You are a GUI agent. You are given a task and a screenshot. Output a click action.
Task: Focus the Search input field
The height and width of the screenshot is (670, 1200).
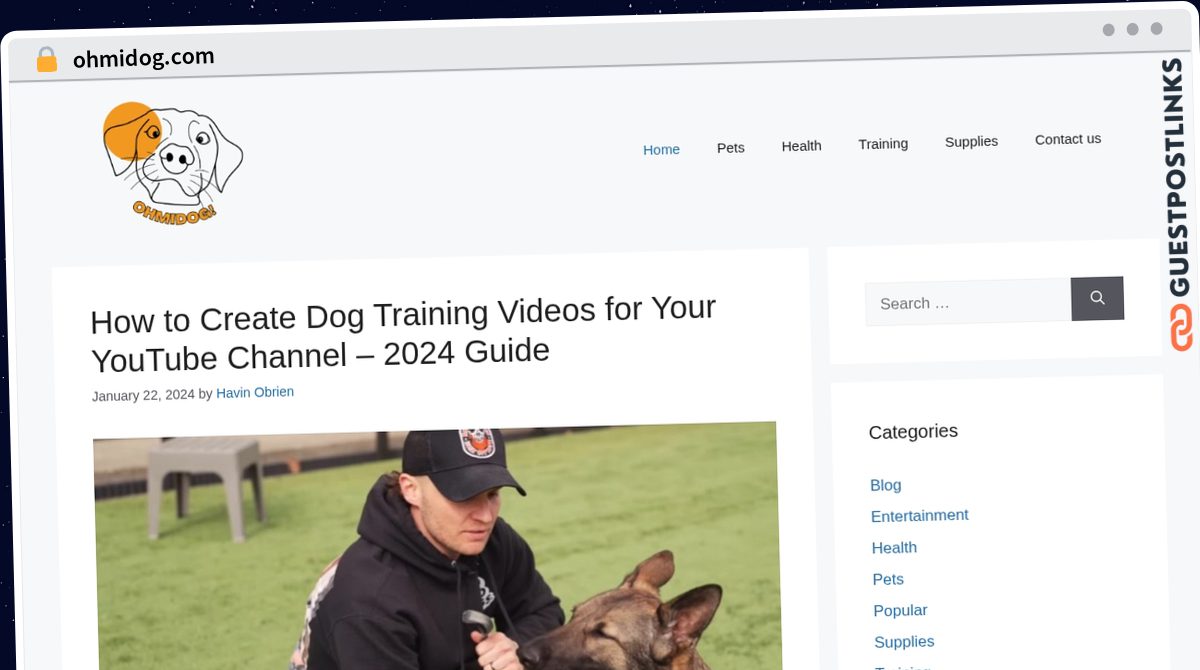(968, 302)
